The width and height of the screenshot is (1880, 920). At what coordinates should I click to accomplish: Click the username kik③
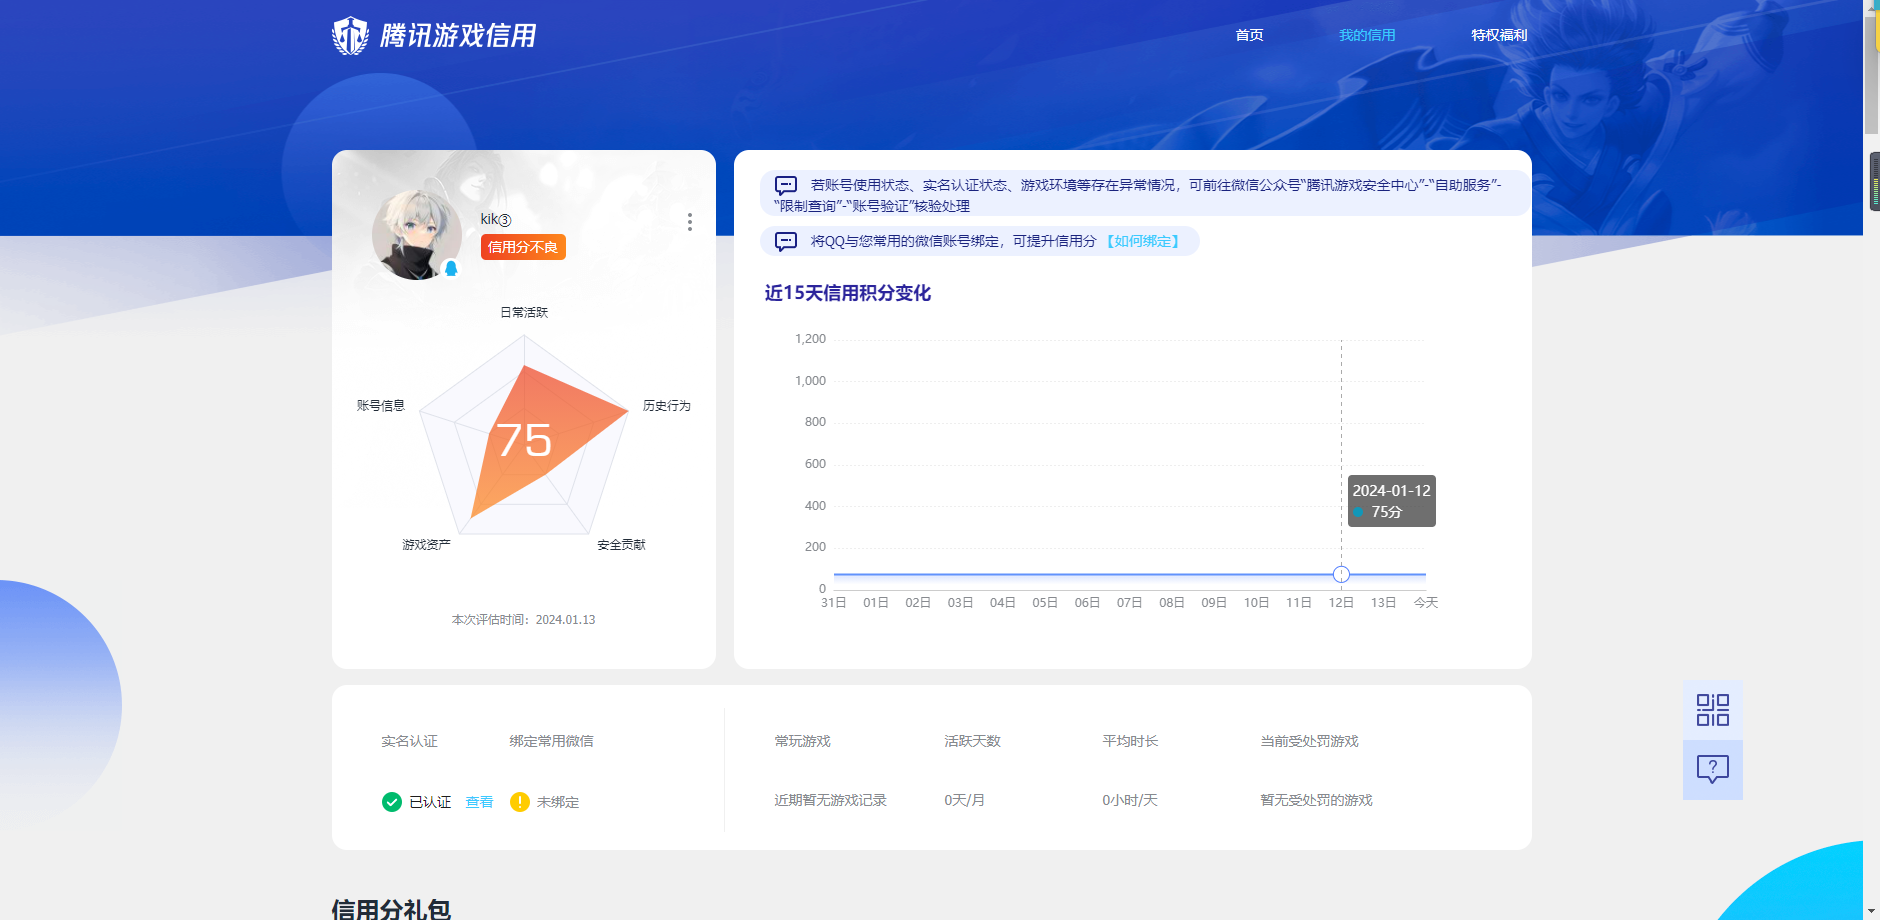496,219
